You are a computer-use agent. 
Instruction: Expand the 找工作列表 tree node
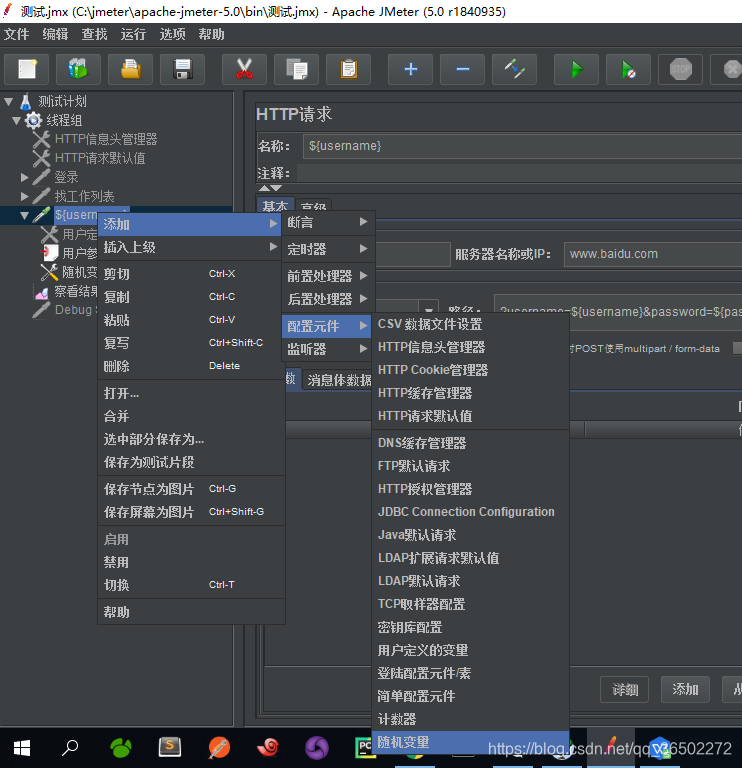coord(24,196)
